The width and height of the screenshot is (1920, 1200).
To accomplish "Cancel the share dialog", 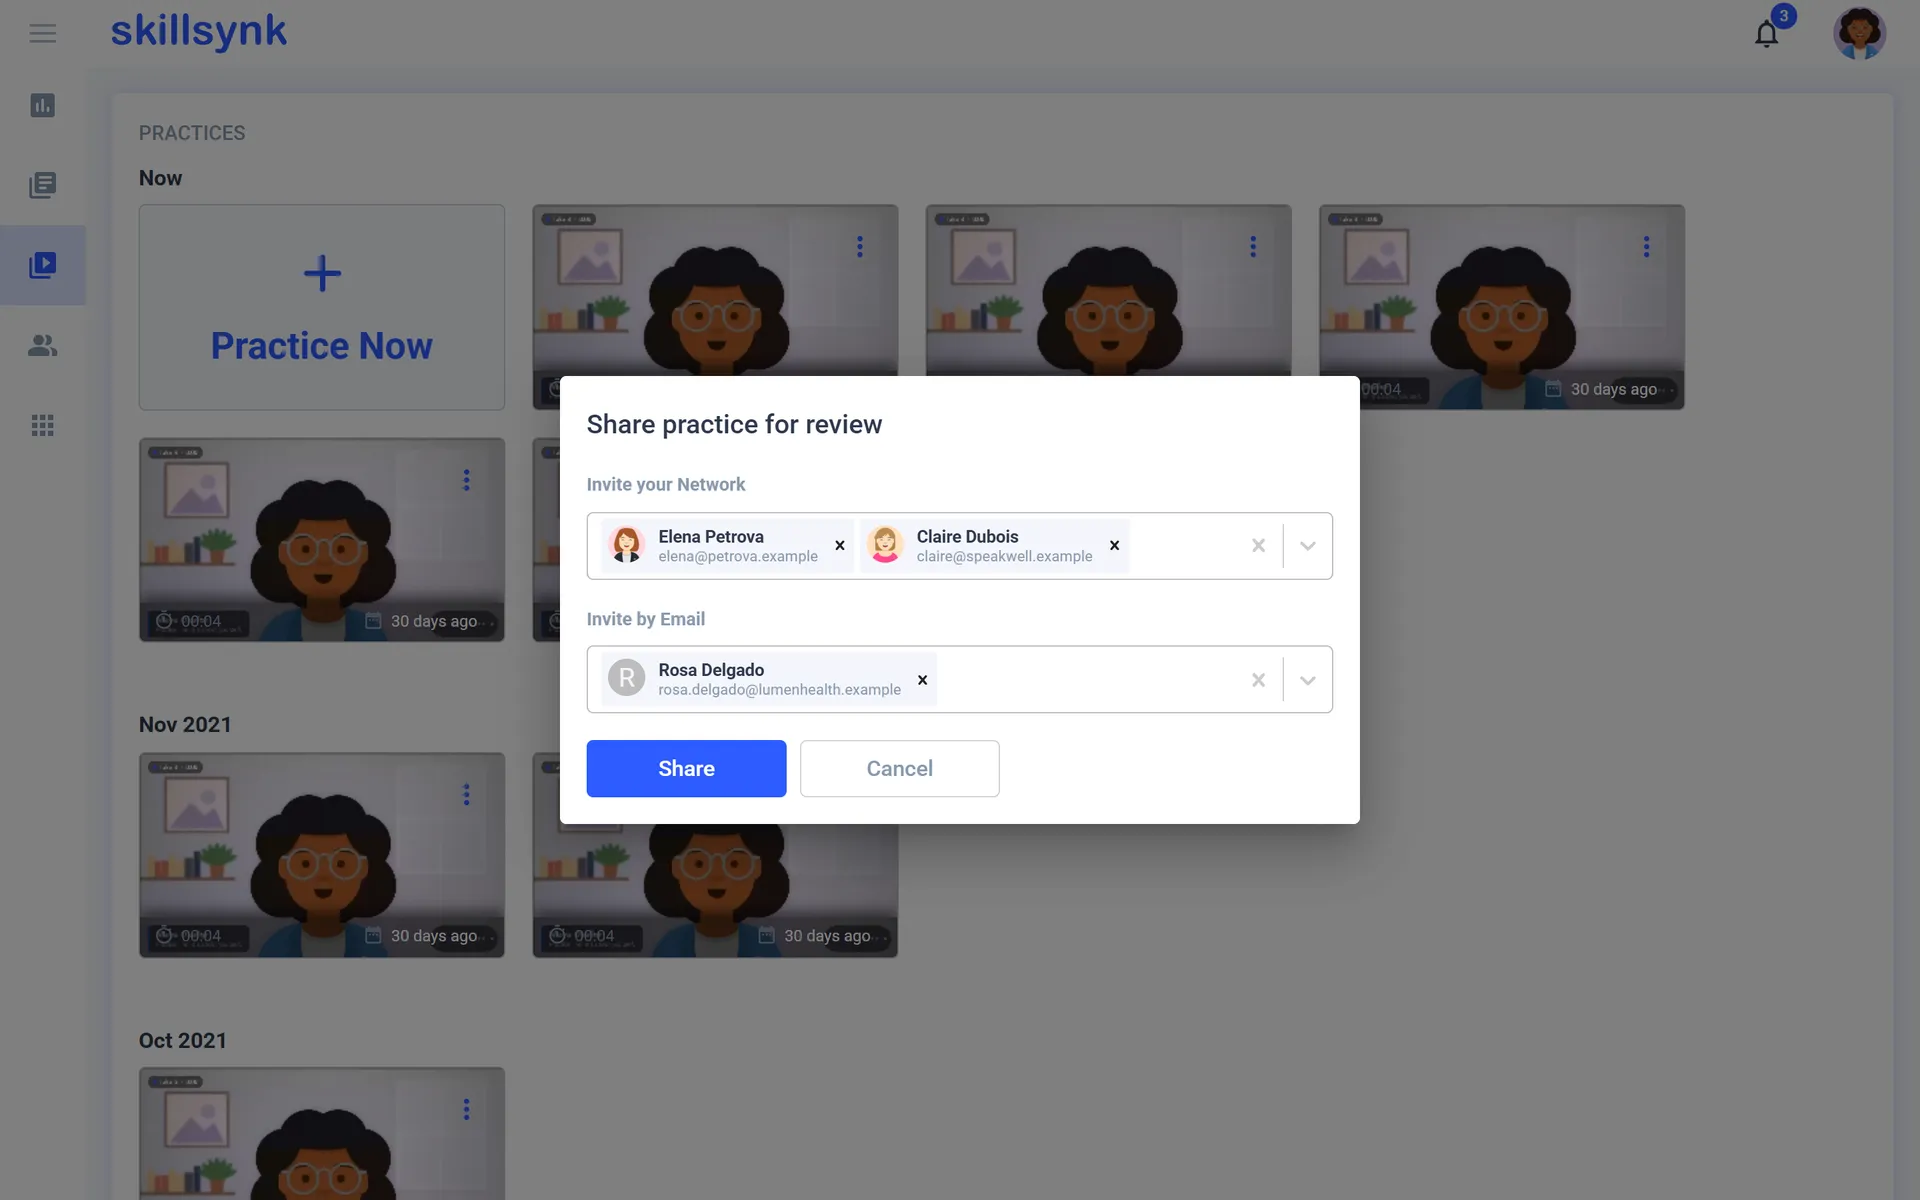I will pyautogui.click(x=899, y=768).
